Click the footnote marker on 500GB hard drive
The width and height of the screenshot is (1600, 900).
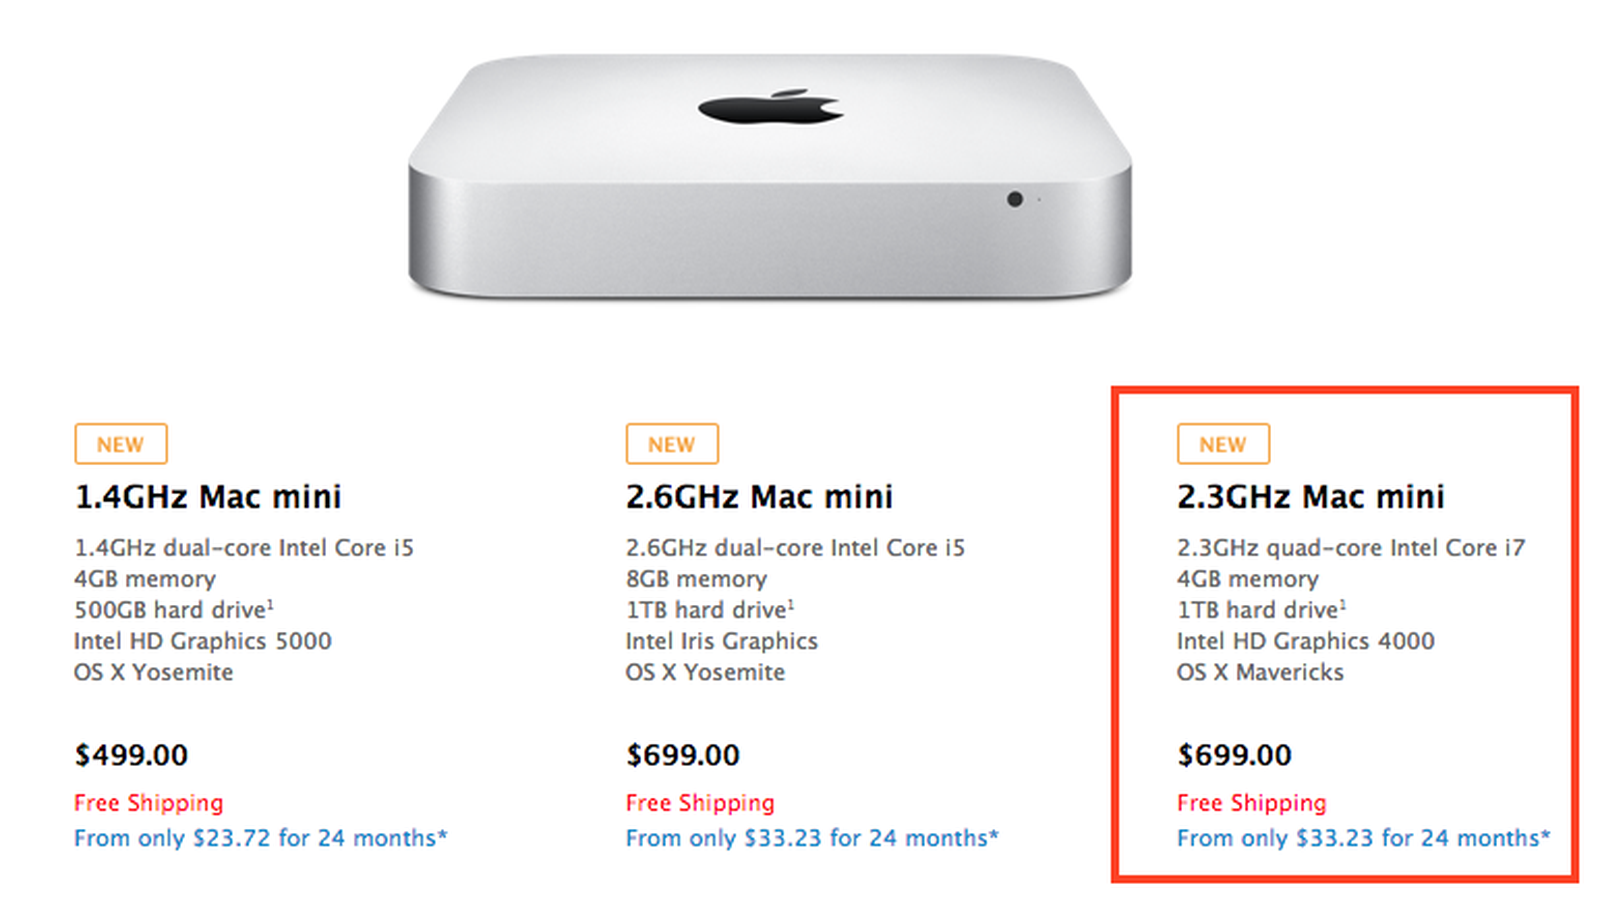pyautogui.click(x=273, y=604)
